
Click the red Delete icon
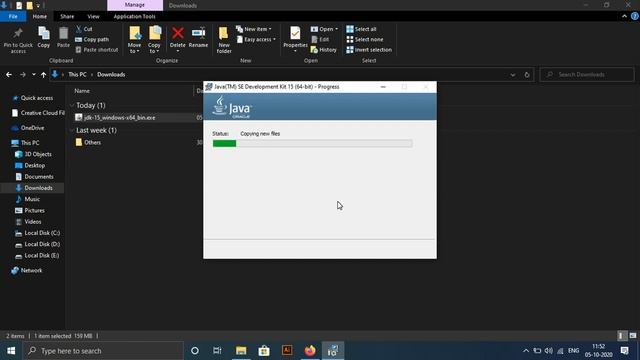click(178, 34)
